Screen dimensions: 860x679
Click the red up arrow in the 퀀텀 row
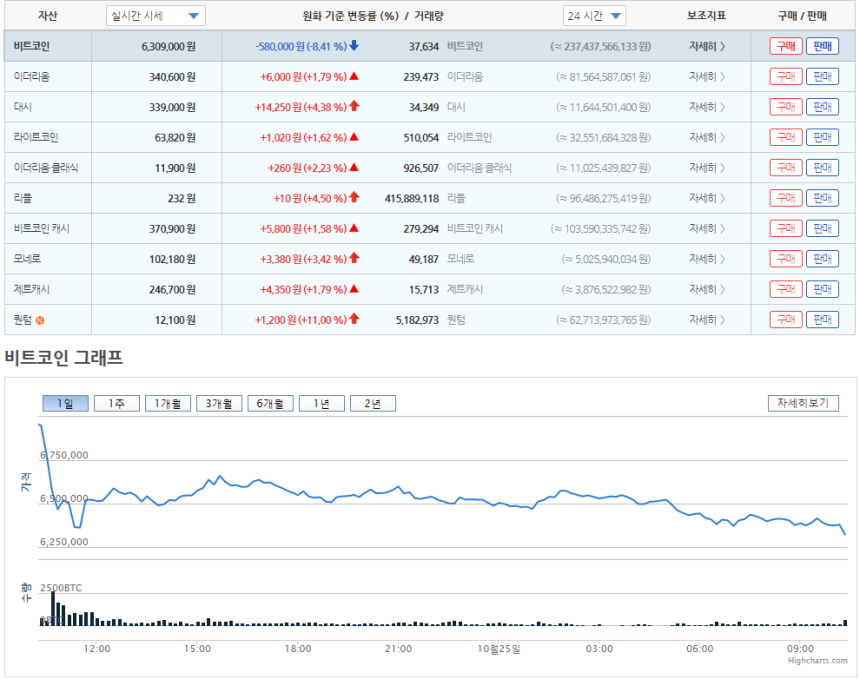[x=354, y=319]
